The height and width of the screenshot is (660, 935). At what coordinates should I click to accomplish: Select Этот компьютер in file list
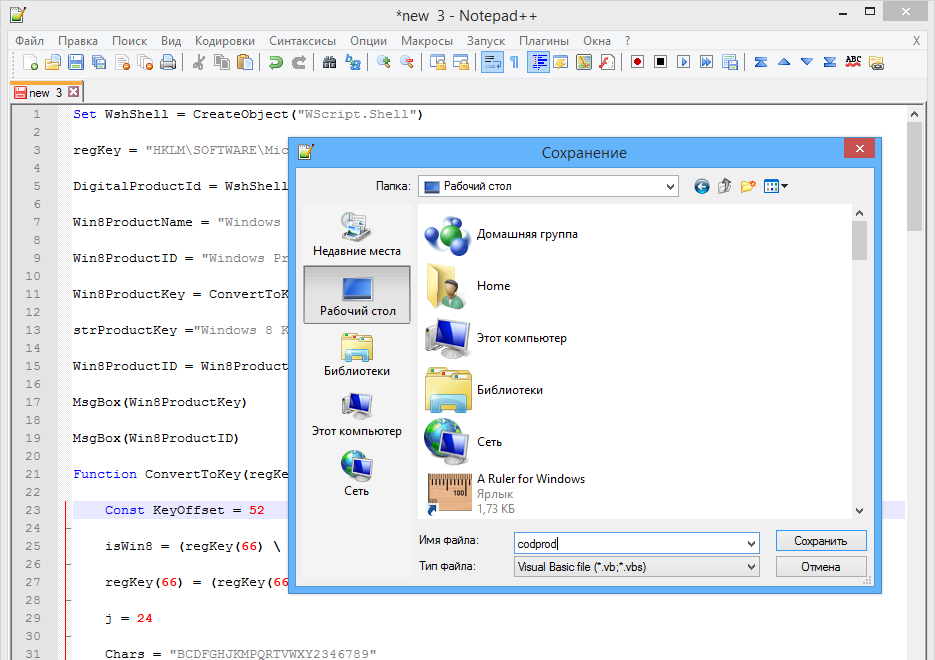(496, 338)
